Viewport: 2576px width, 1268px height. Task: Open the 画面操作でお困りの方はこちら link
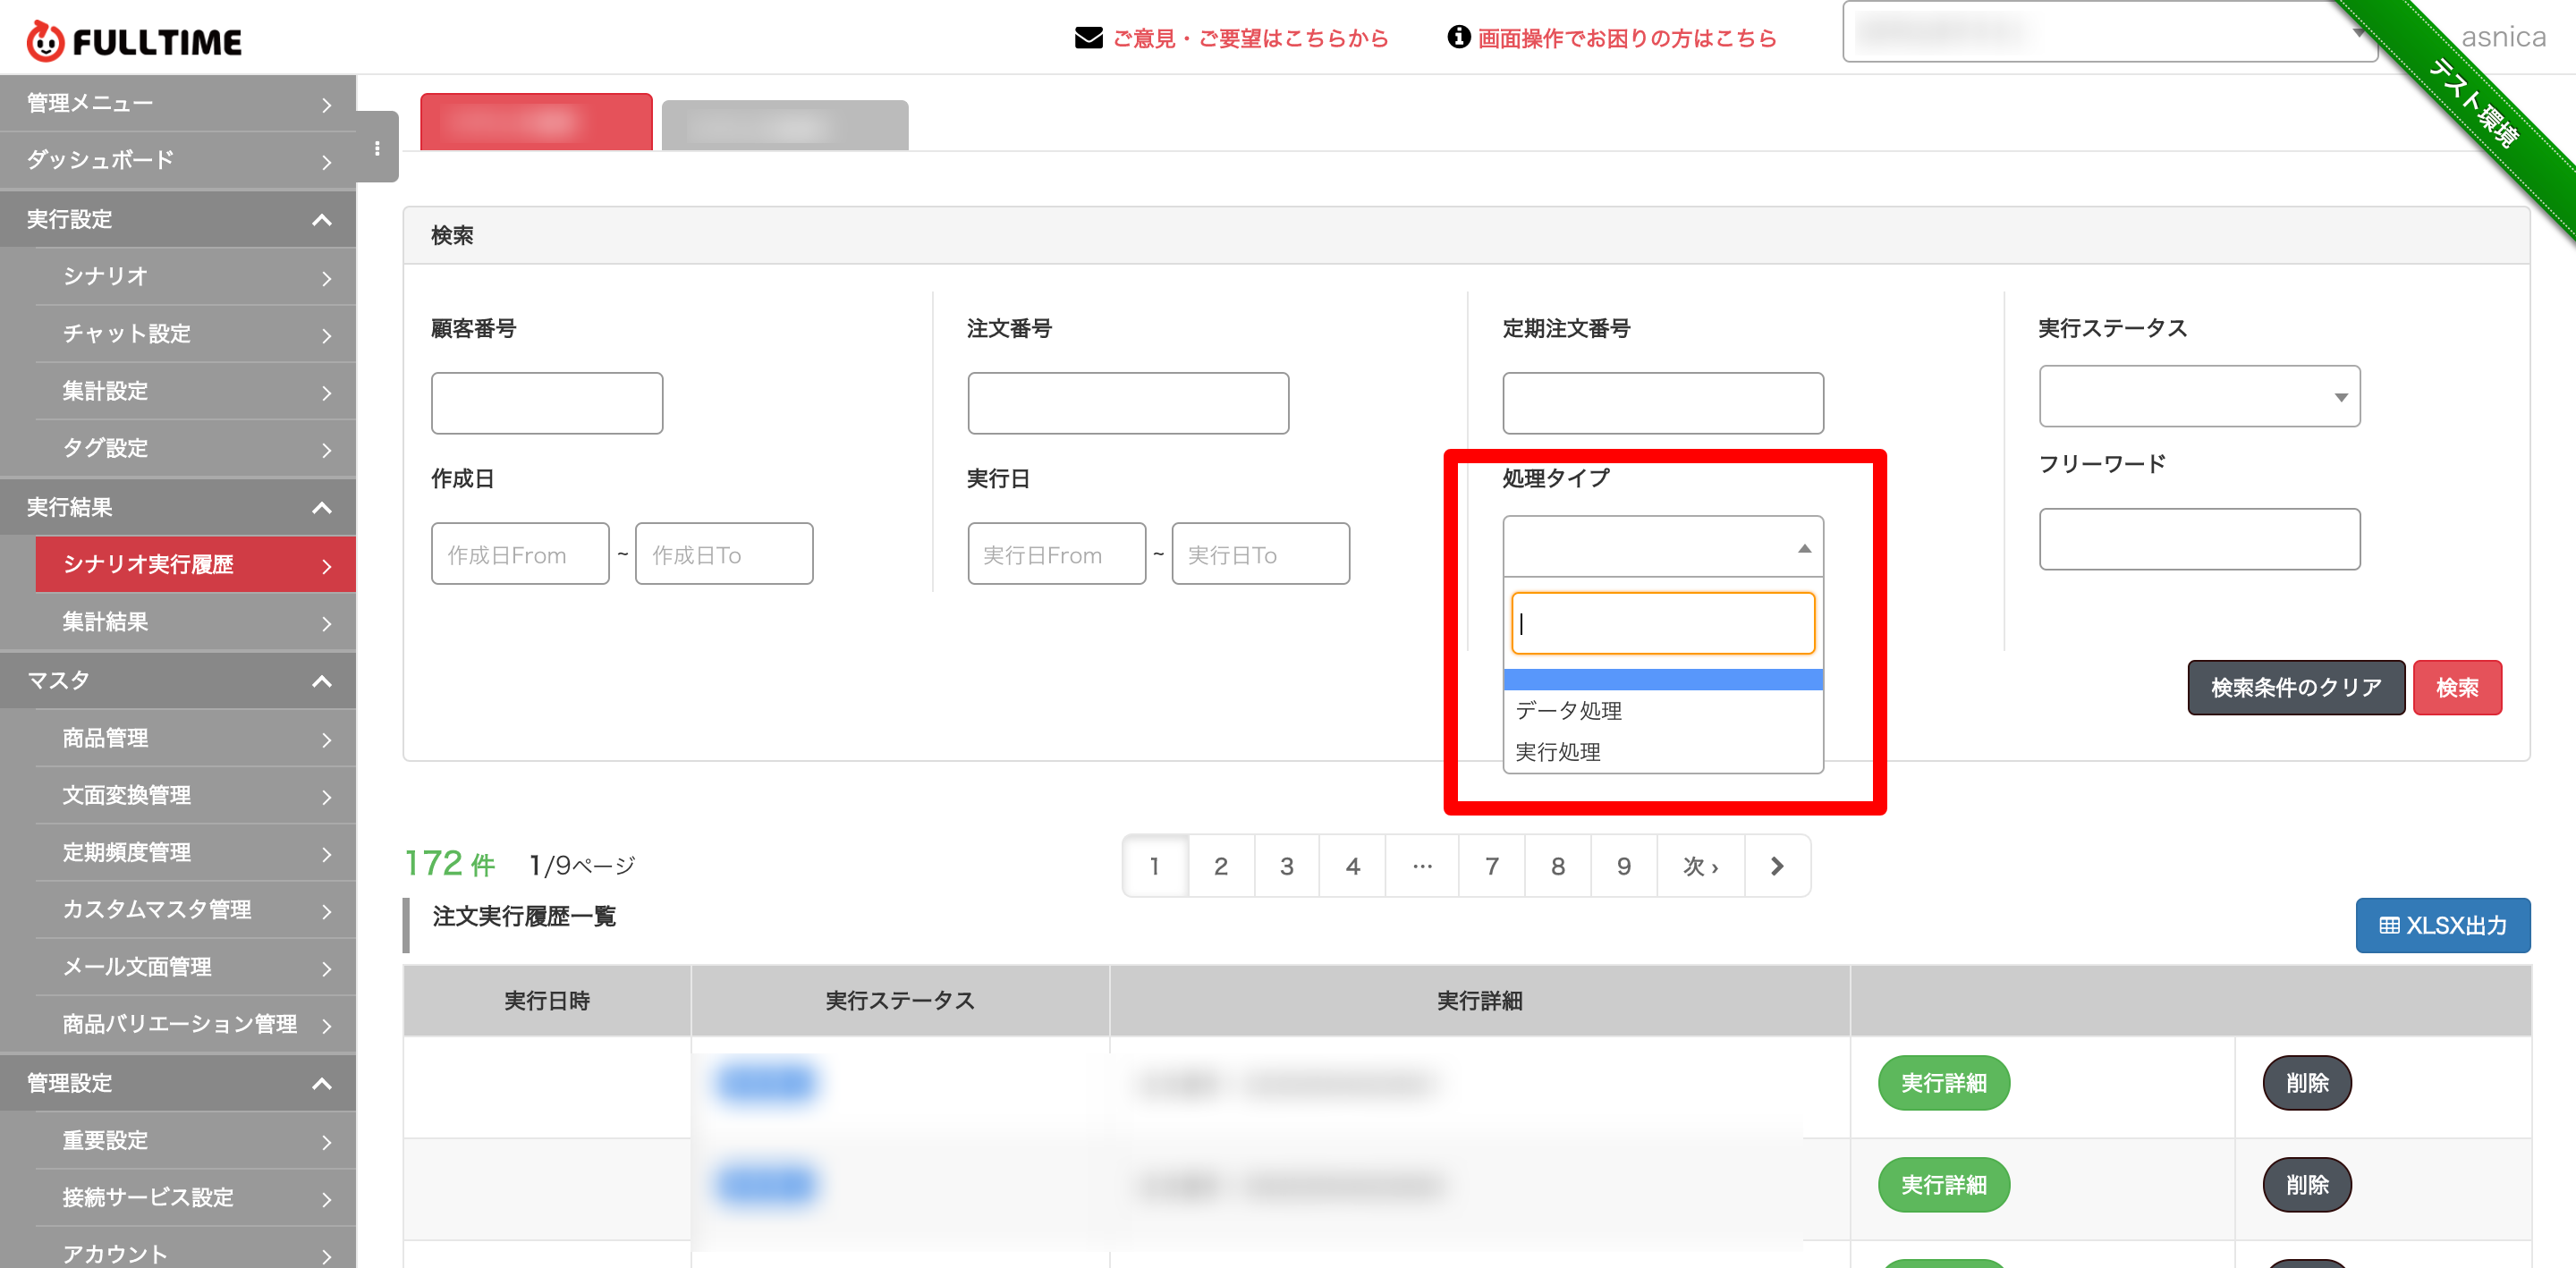point(1627,38)
